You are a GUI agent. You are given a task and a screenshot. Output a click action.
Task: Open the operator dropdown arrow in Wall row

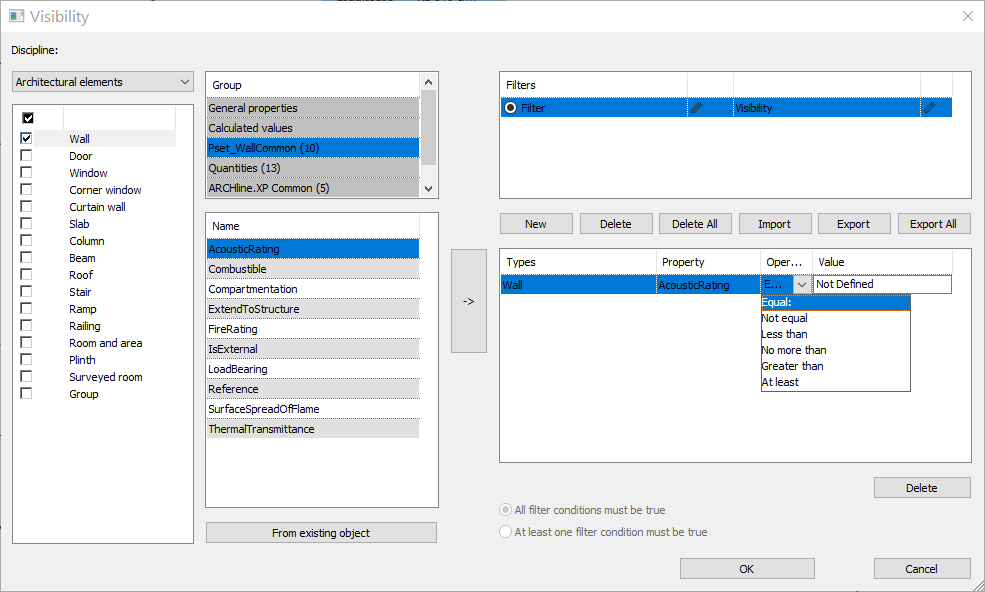802,285
